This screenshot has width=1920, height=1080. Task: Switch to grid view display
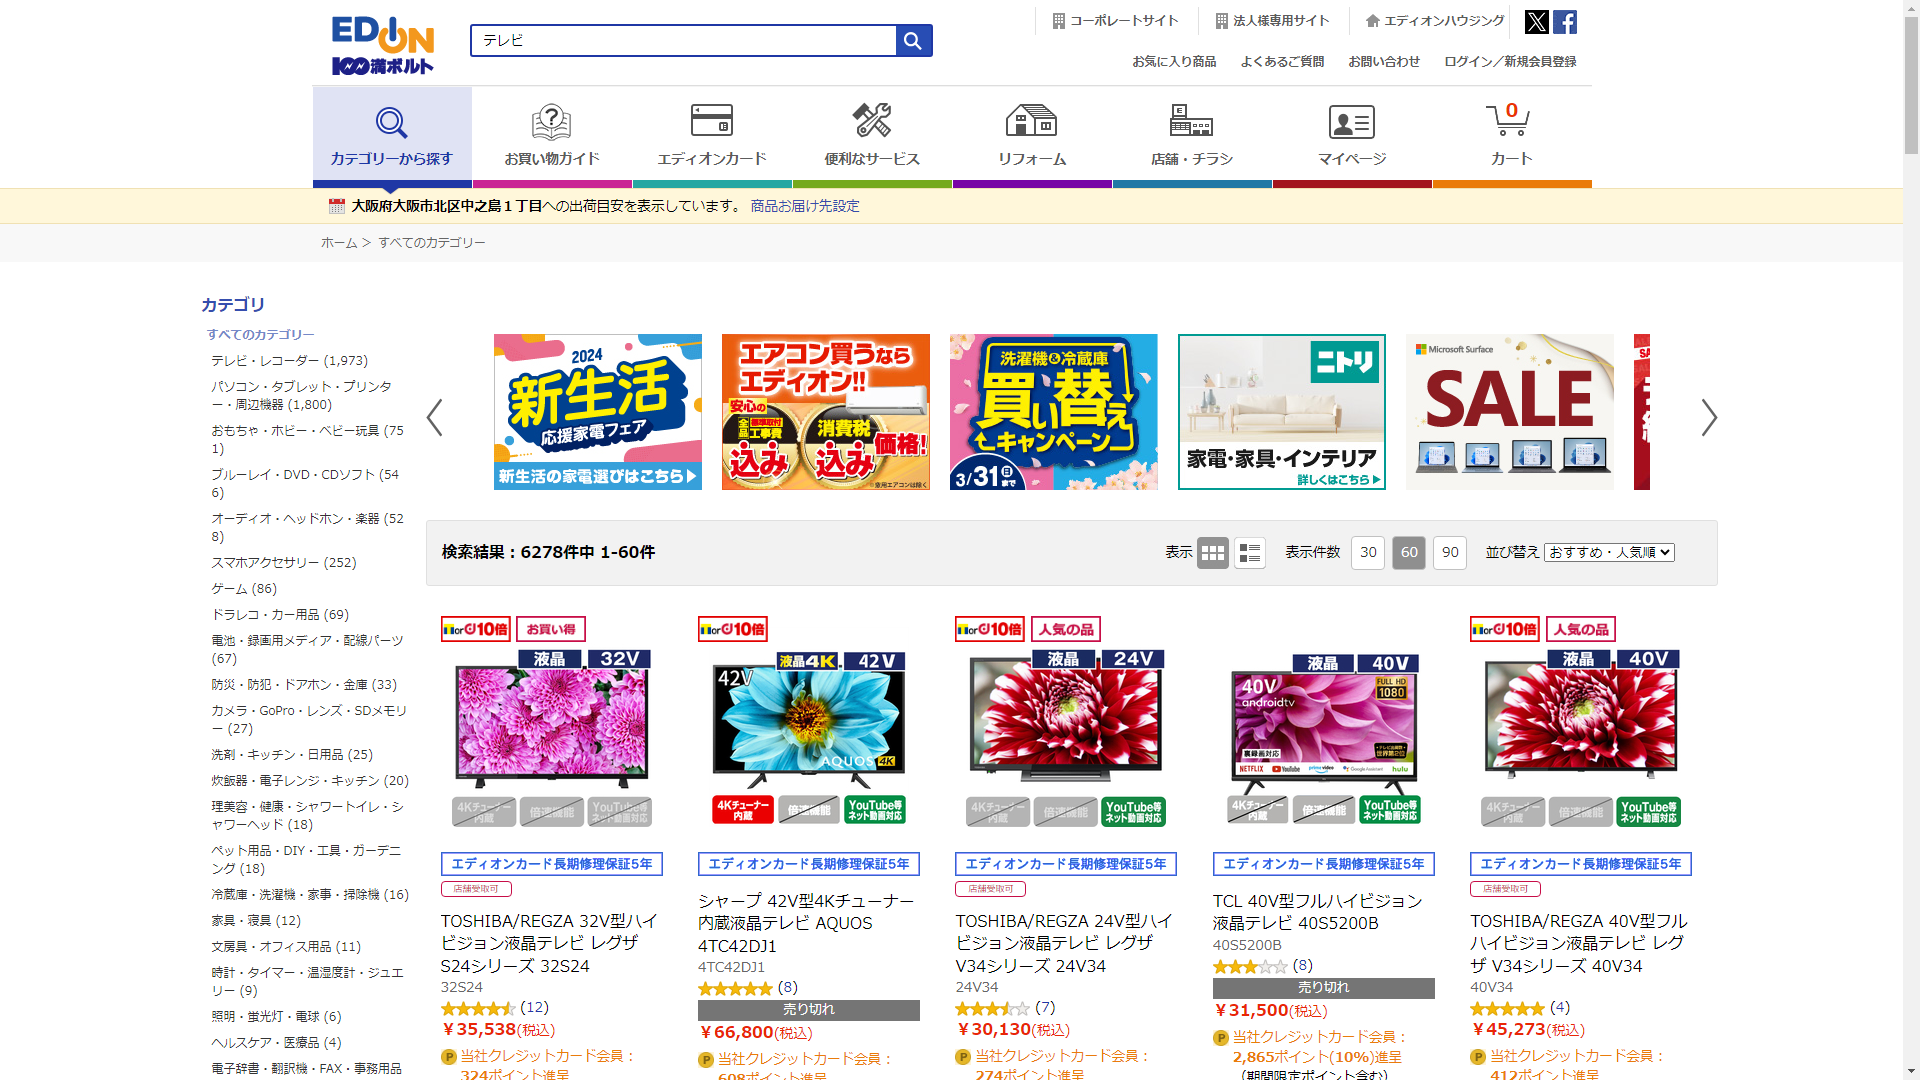[1212, 553]
